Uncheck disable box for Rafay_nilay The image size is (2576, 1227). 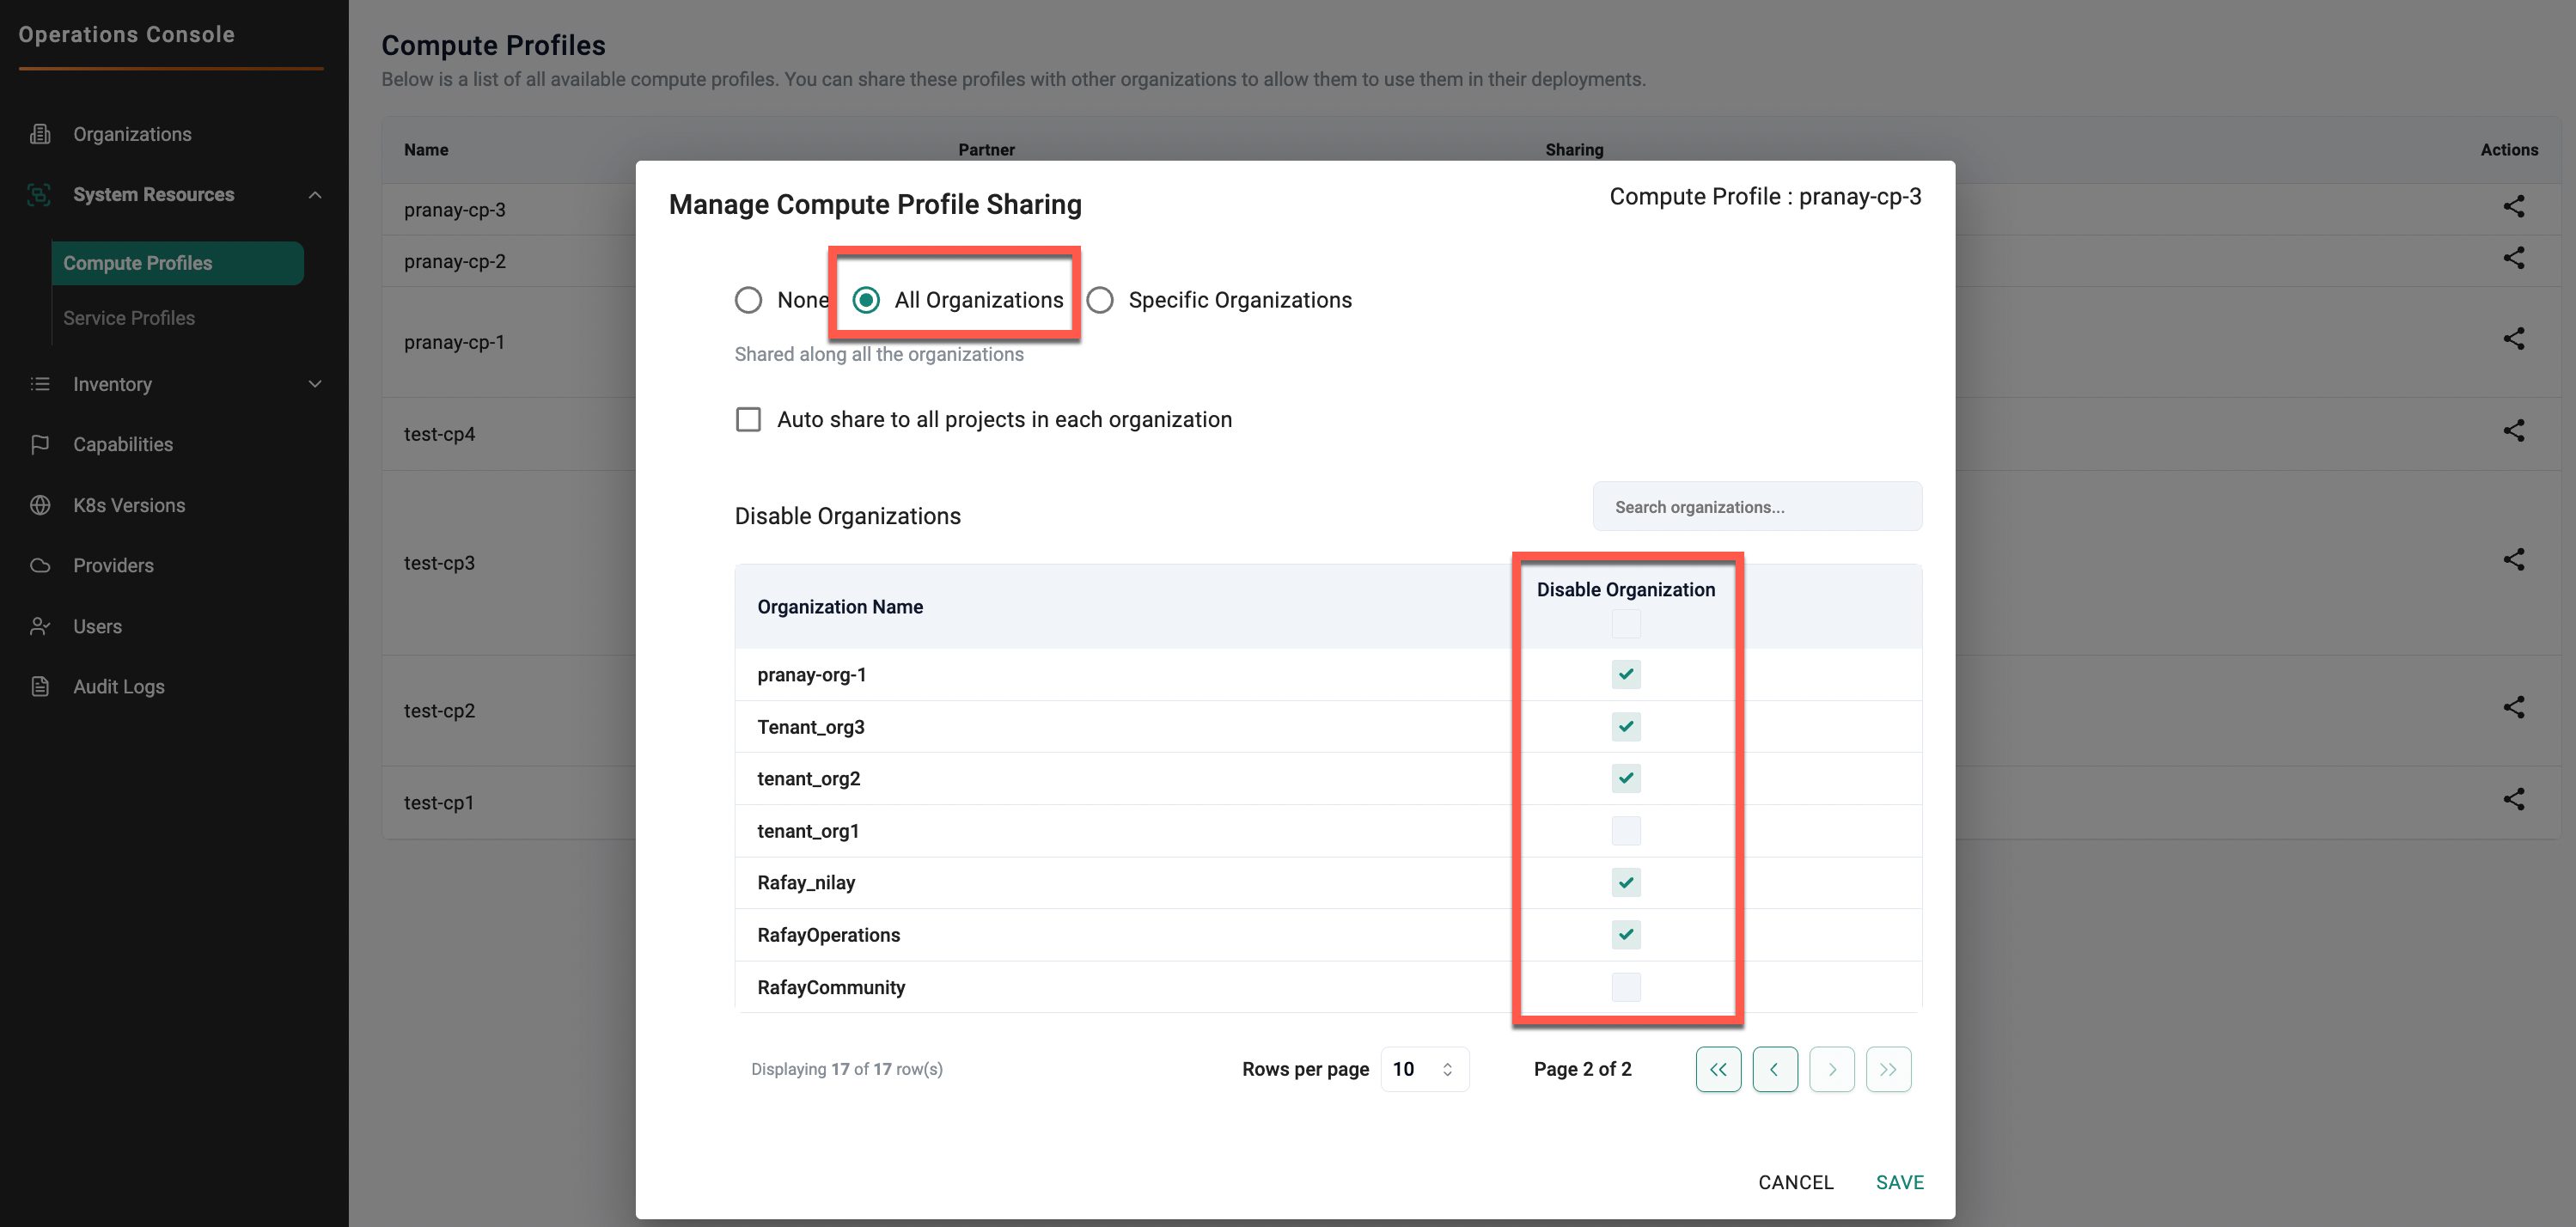click(1625, 883)
